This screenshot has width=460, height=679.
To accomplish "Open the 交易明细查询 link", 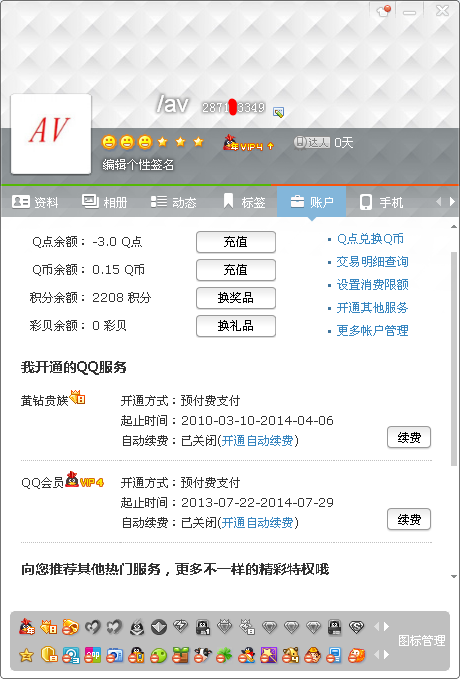I will pos(373,262).
